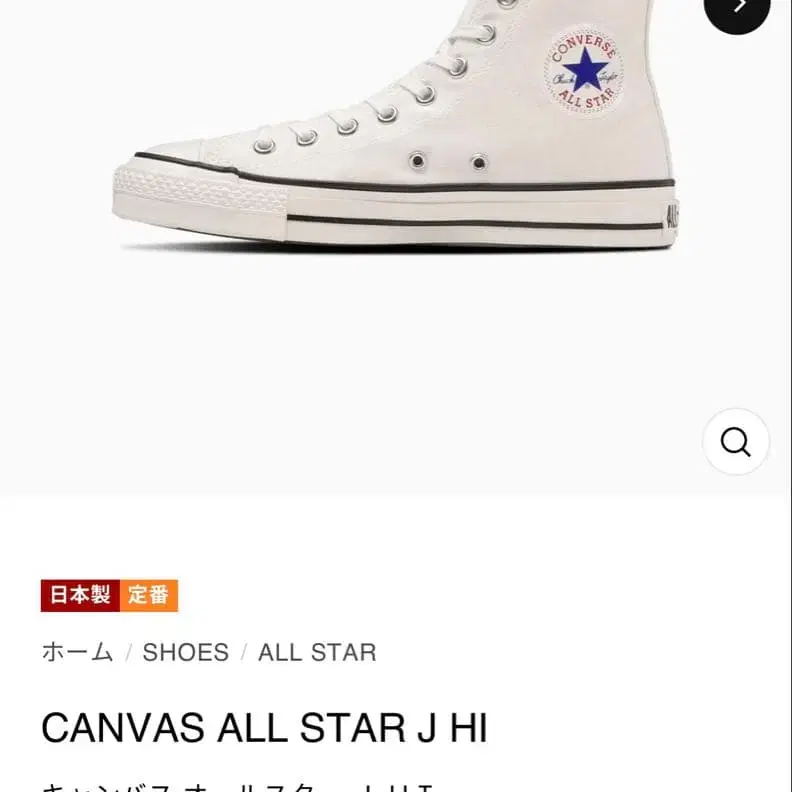
Task: Click the slash between ホーム and SHOES
Action: pos(128,653)
